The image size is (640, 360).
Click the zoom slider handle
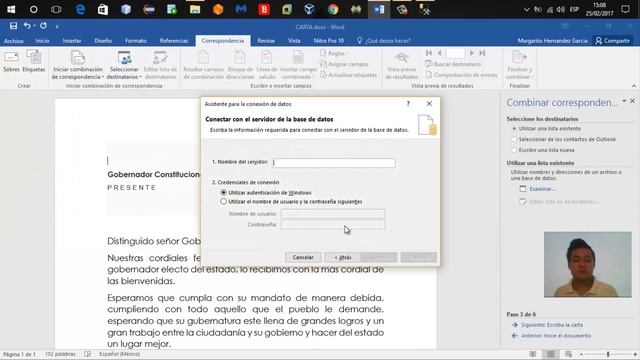click(x=608, y=354)
